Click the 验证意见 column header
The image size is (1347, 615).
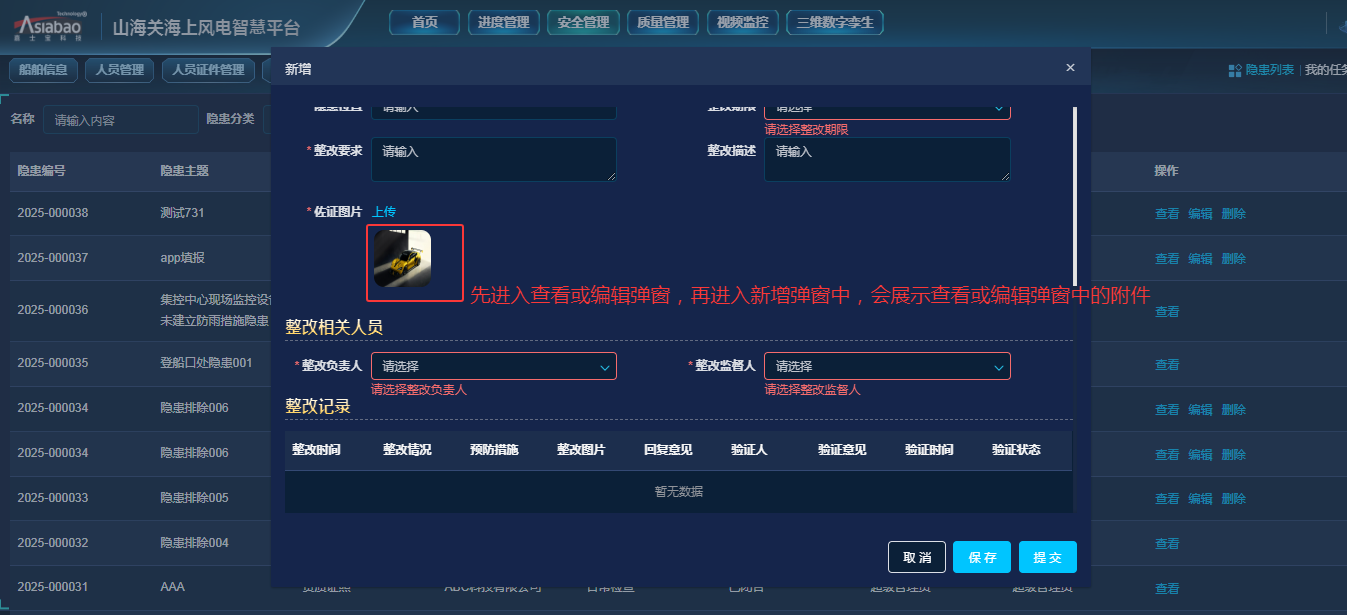[842, 450]
